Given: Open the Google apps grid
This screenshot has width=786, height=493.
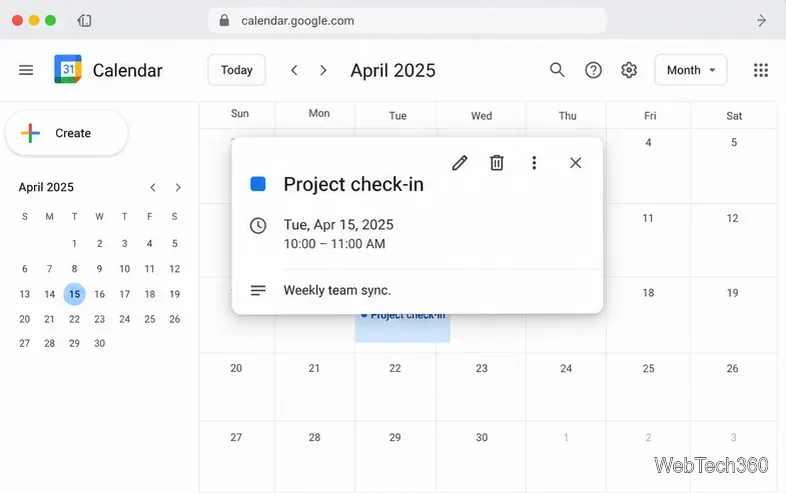Looking at the screenshot, I should (x=761, y=70).
